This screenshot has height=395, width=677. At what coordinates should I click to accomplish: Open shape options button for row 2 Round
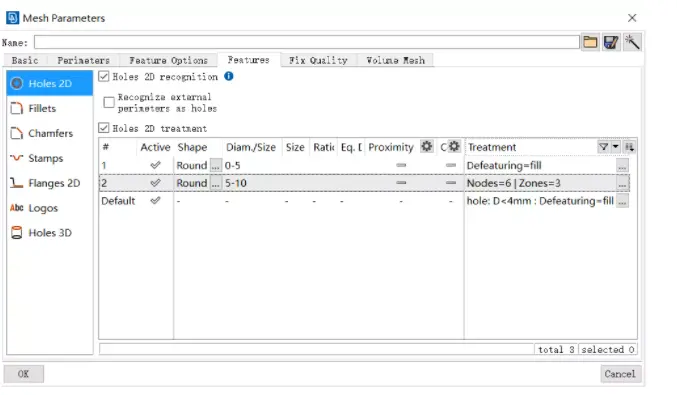215,183
